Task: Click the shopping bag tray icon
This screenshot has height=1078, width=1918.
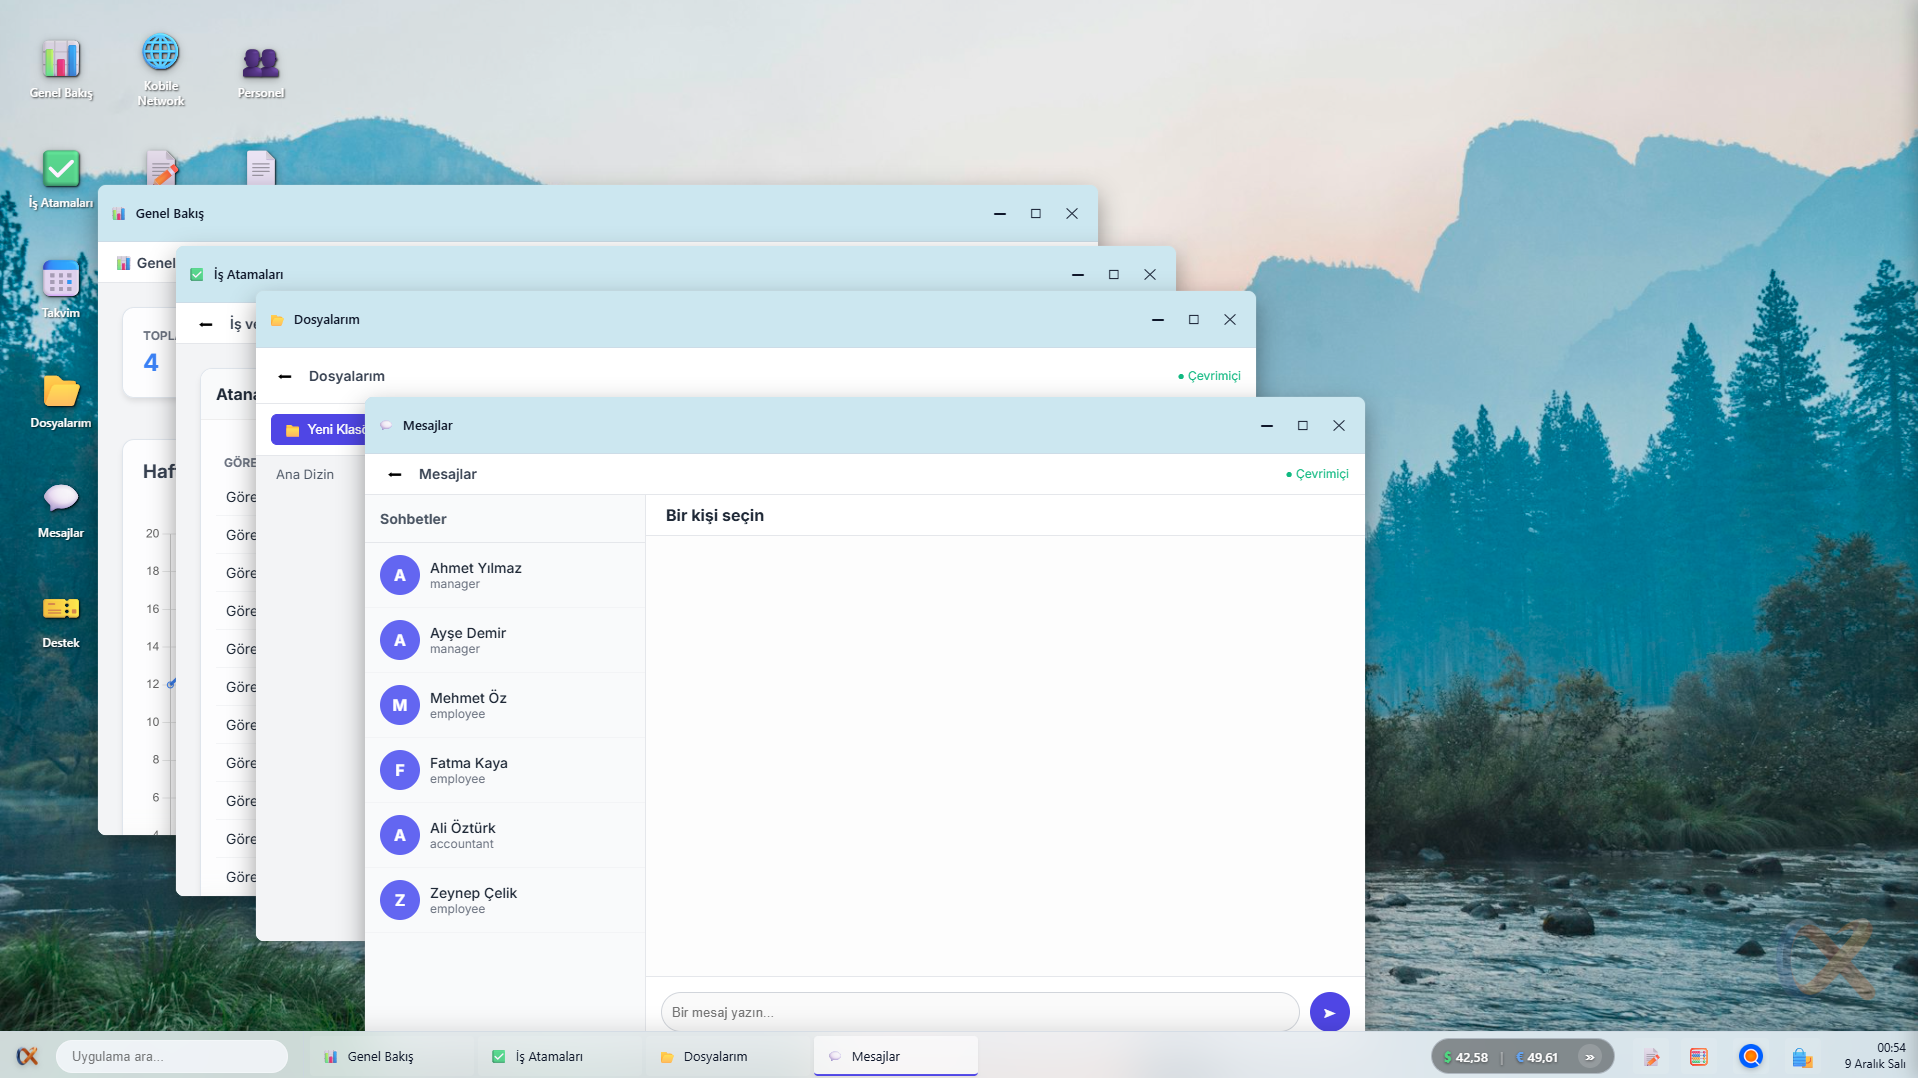Action: point(1802,1056)
